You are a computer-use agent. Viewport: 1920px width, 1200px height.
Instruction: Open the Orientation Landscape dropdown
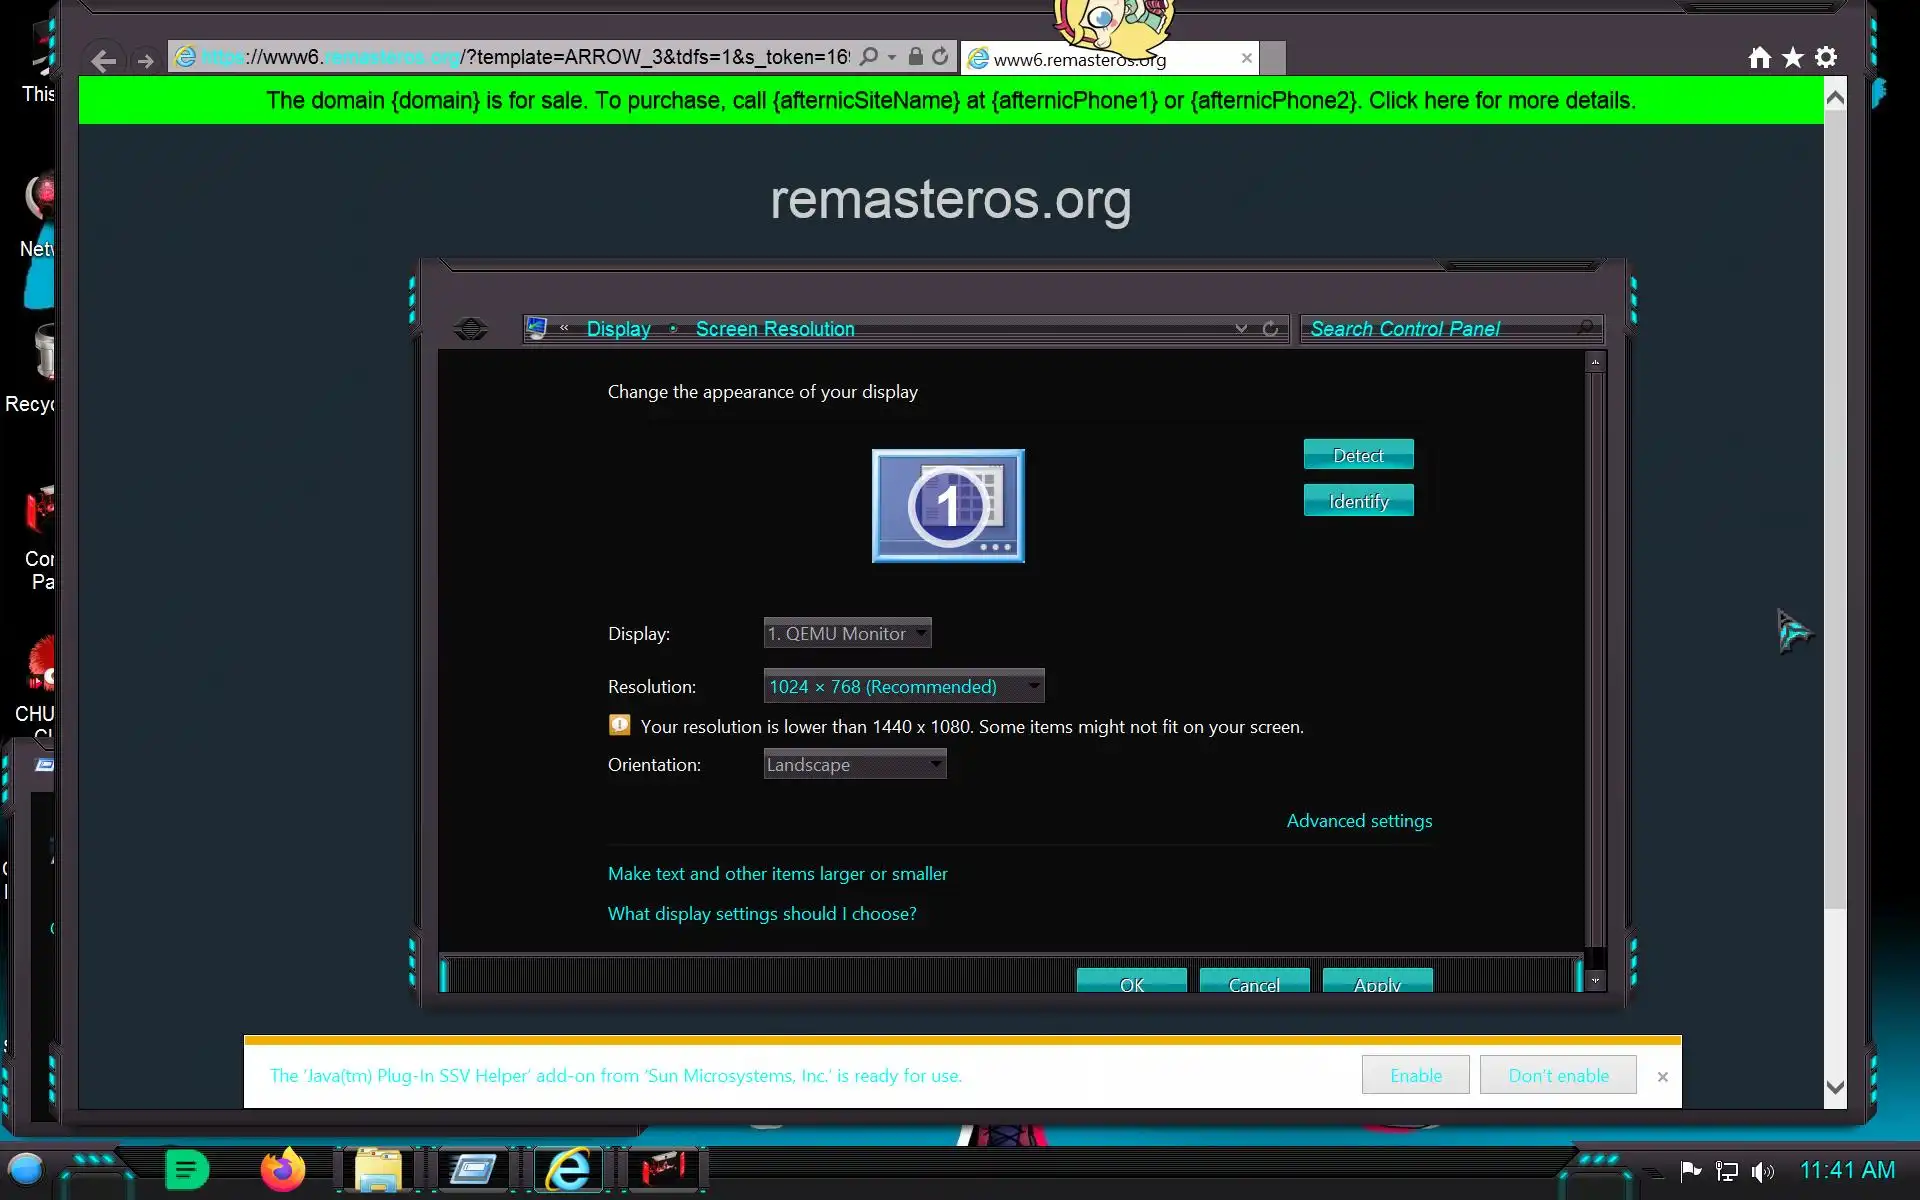coord(854,765)
